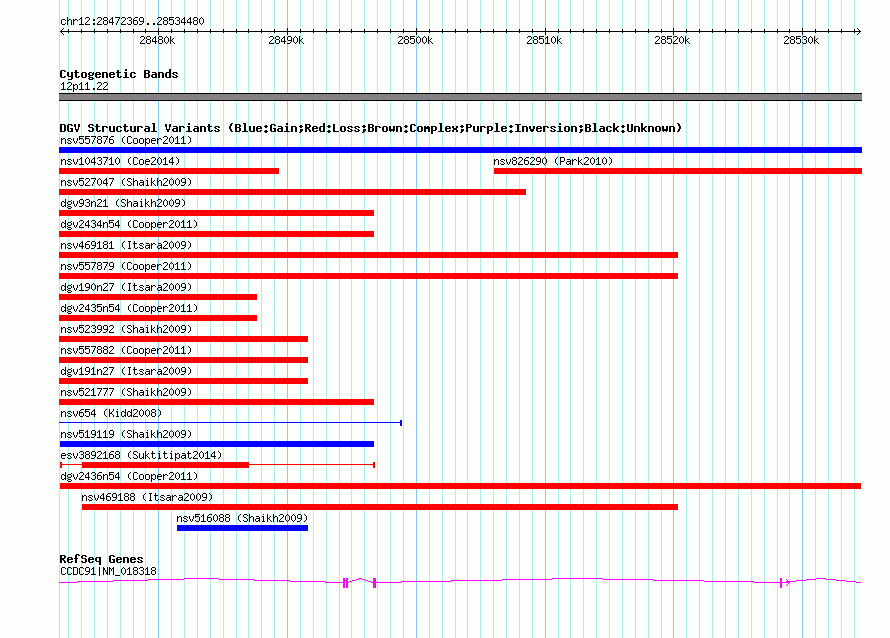This screenshot has height=638, width=890.
Task: Click the chr12:28472369..28534480 coordinate text
Action: (x=132, y=21)
